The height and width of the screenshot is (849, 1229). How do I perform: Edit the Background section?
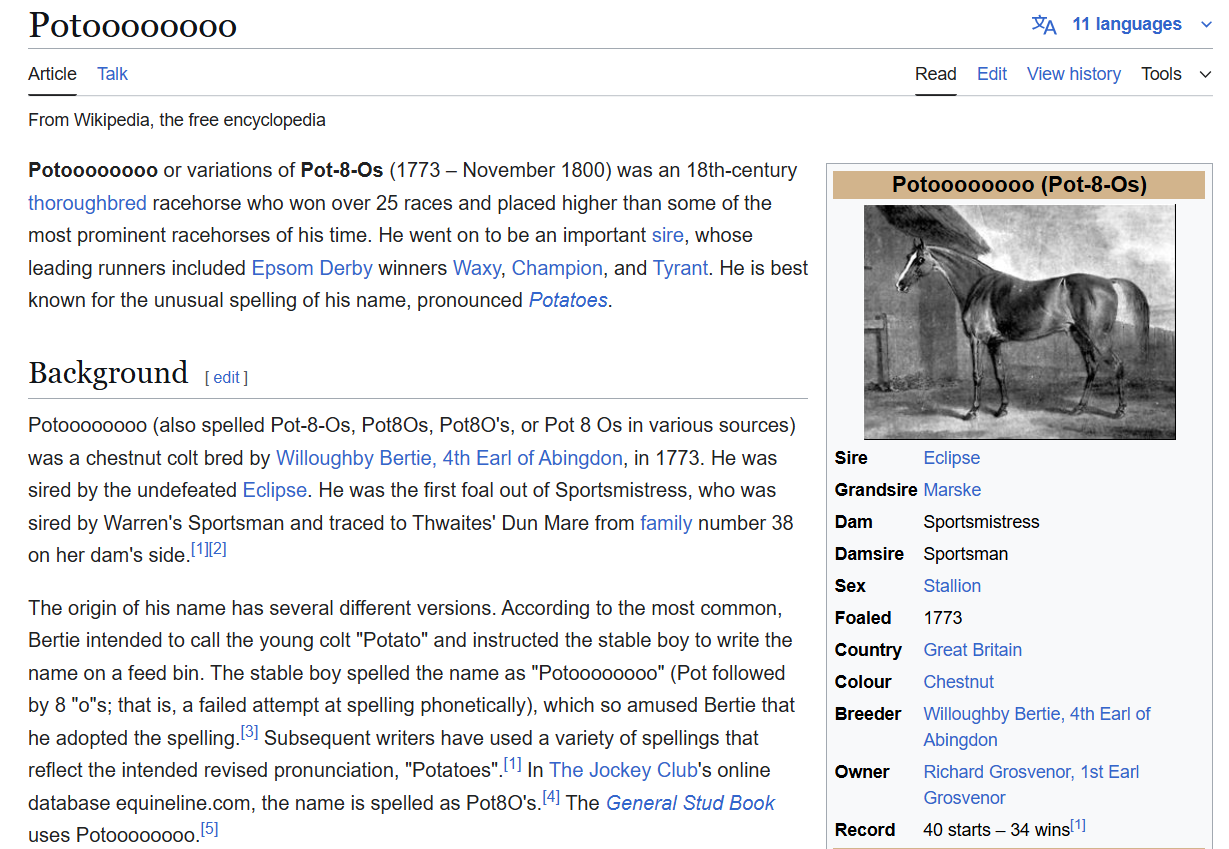click(227, 377)
